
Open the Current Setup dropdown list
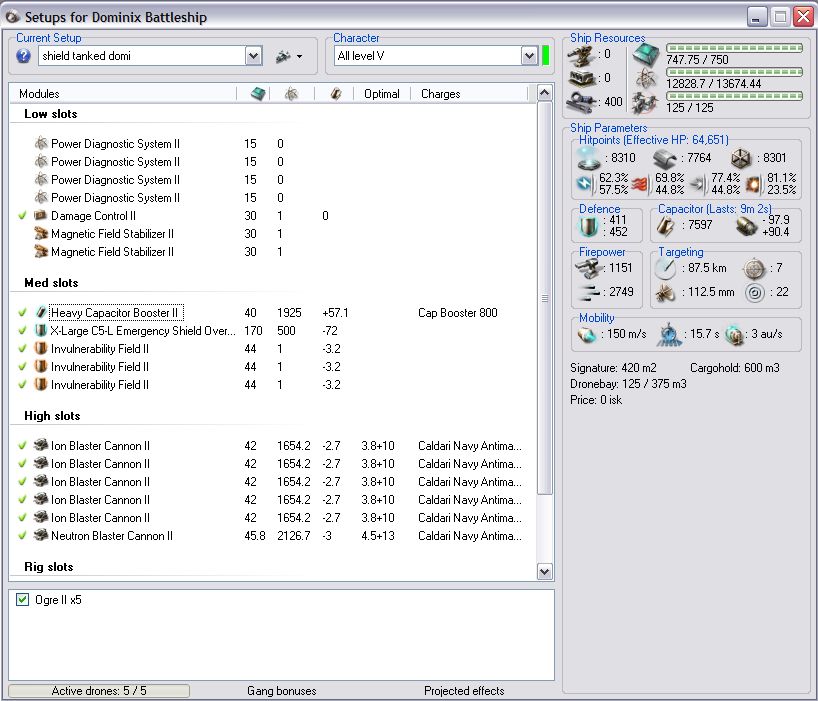(x=253, y=57)
